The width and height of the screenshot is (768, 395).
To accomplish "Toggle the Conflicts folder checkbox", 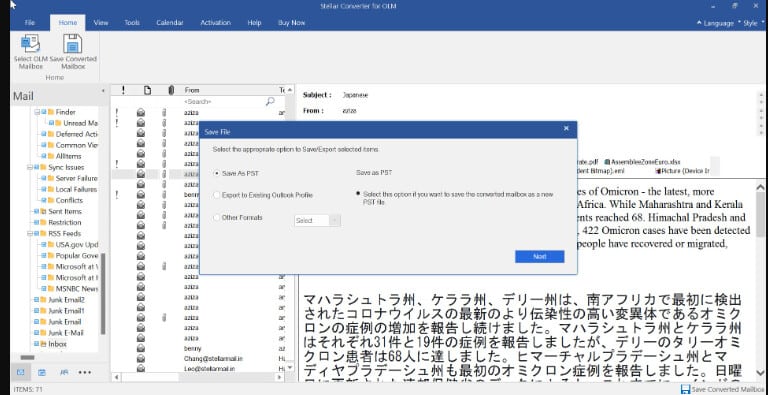I will [43, 200].
